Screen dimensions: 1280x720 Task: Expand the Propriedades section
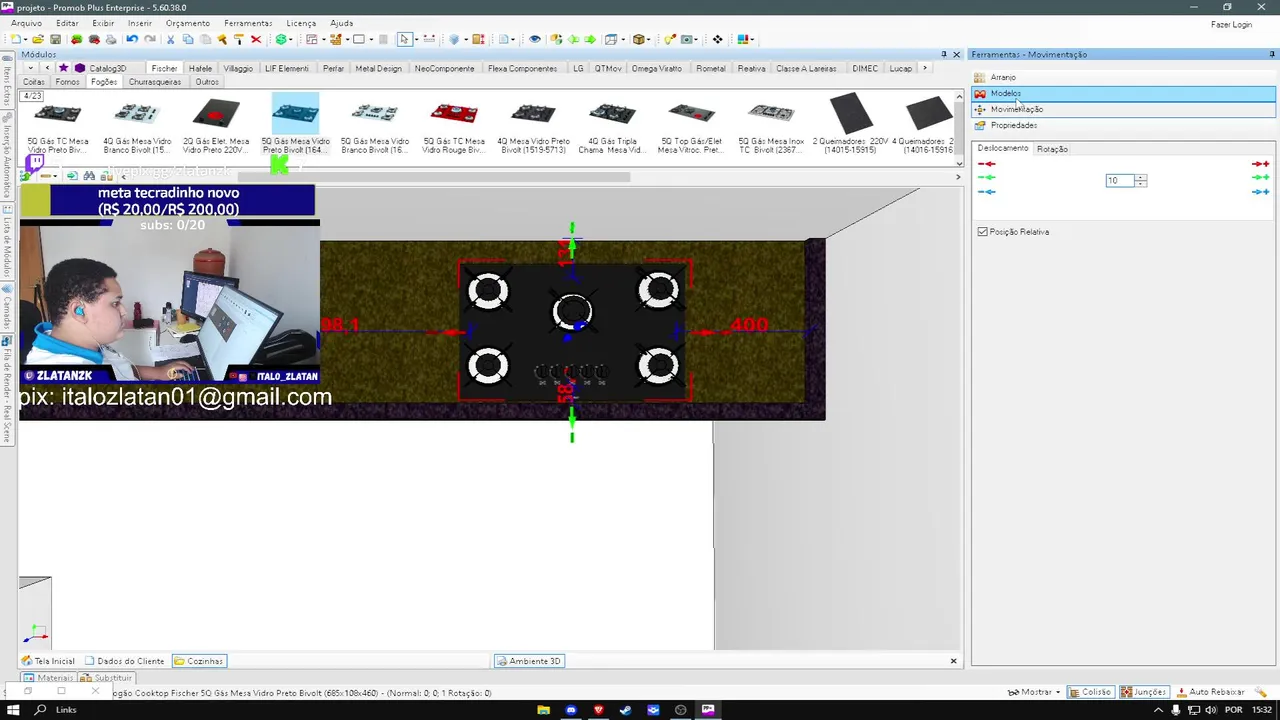tap(1123, 125)
